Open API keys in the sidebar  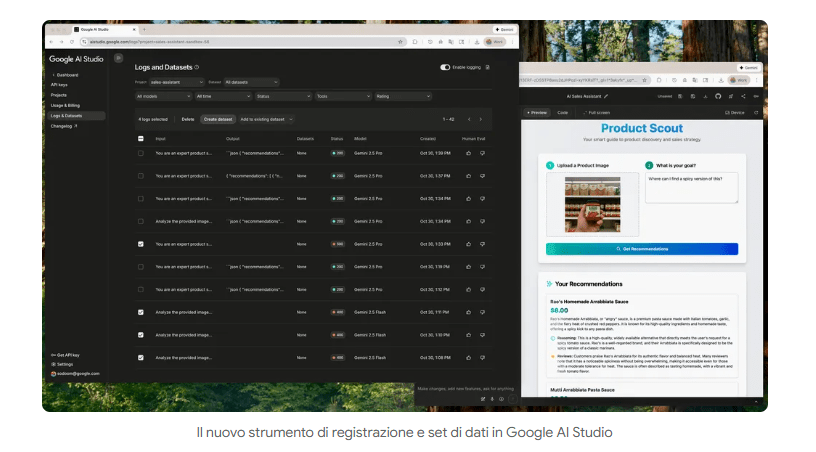click(x=59, y=85)
